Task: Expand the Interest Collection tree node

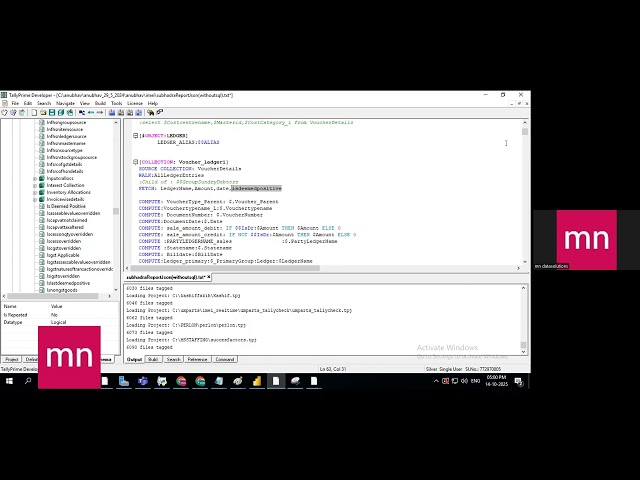Action: pos(35,185)
